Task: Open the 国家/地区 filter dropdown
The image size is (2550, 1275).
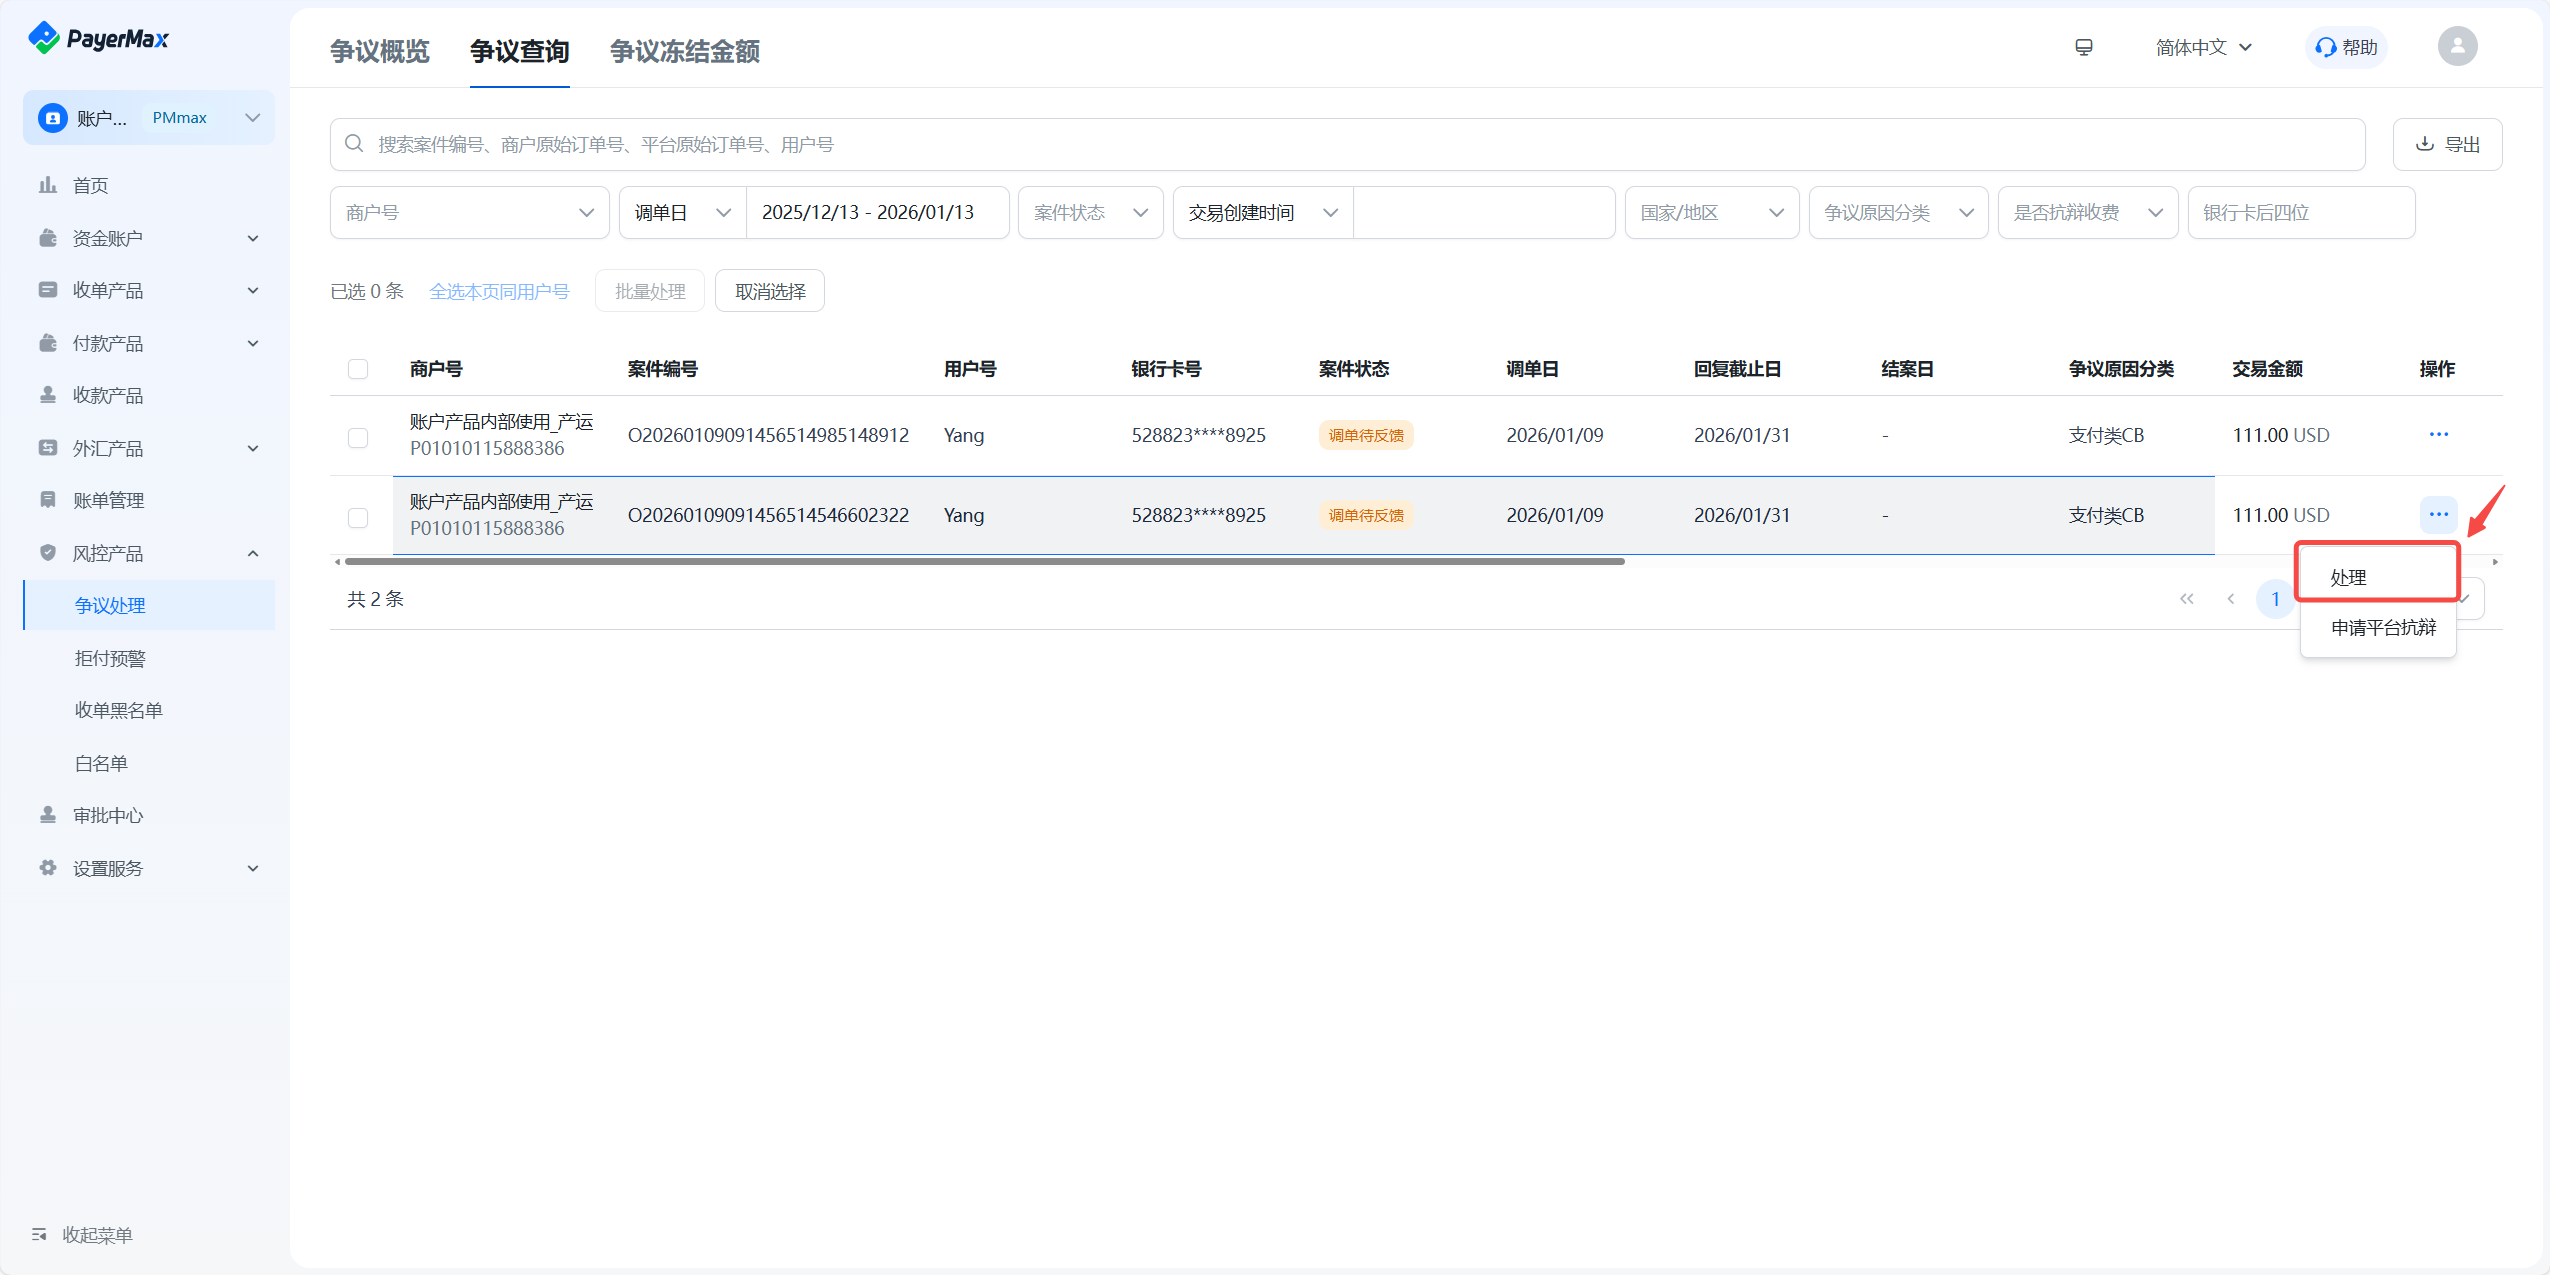Action: click(1712, 213)
